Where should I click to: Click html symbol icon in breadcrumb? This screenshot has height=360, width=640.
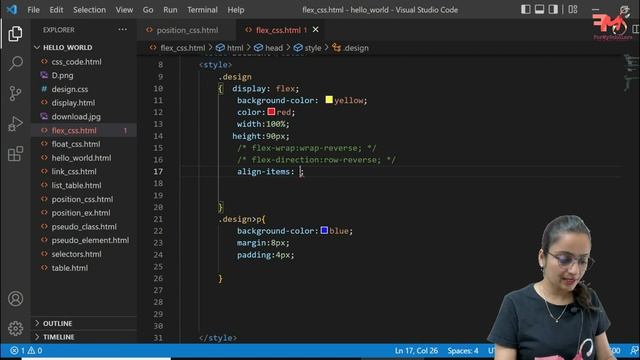coord(220,48)
